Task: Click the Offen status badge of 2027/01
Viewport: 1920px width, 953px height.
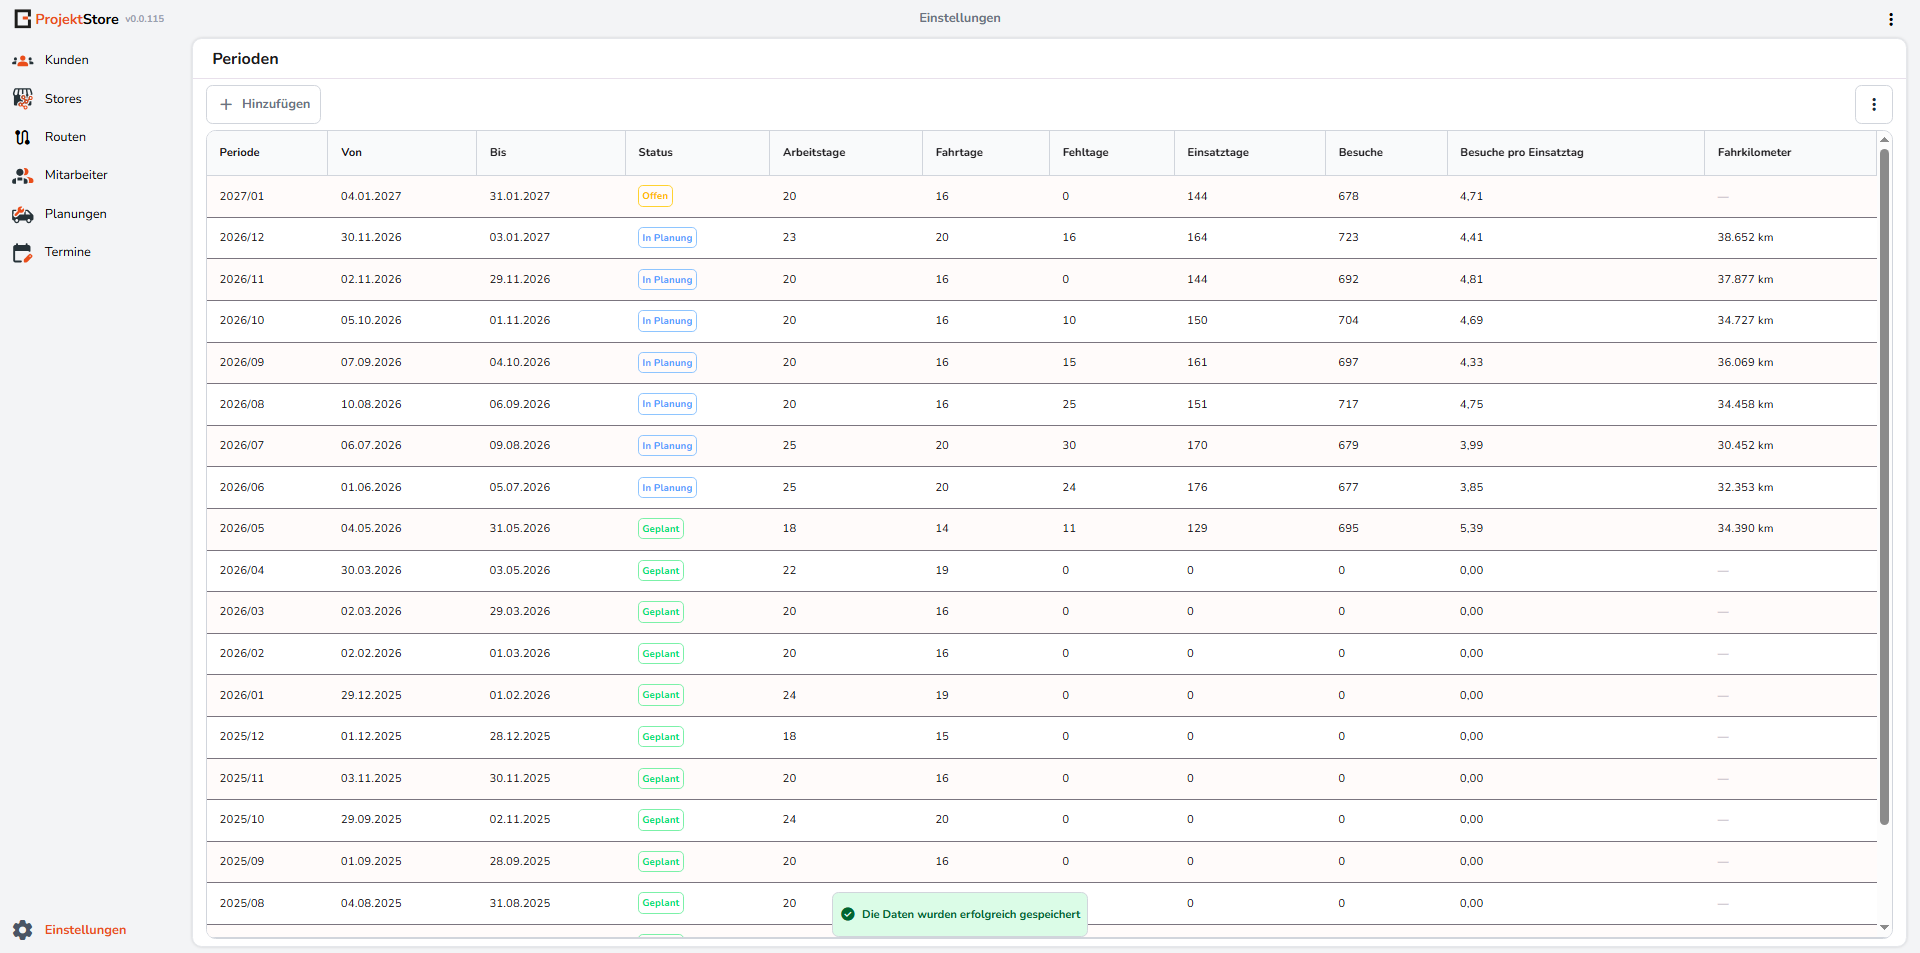Action: [x=655, y=196]
